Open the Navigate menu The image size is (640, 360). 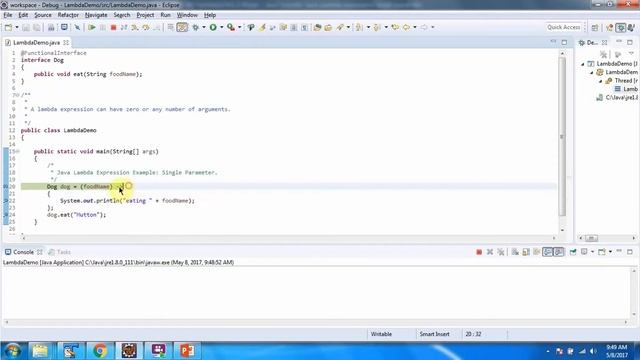(x=96, y=15)
